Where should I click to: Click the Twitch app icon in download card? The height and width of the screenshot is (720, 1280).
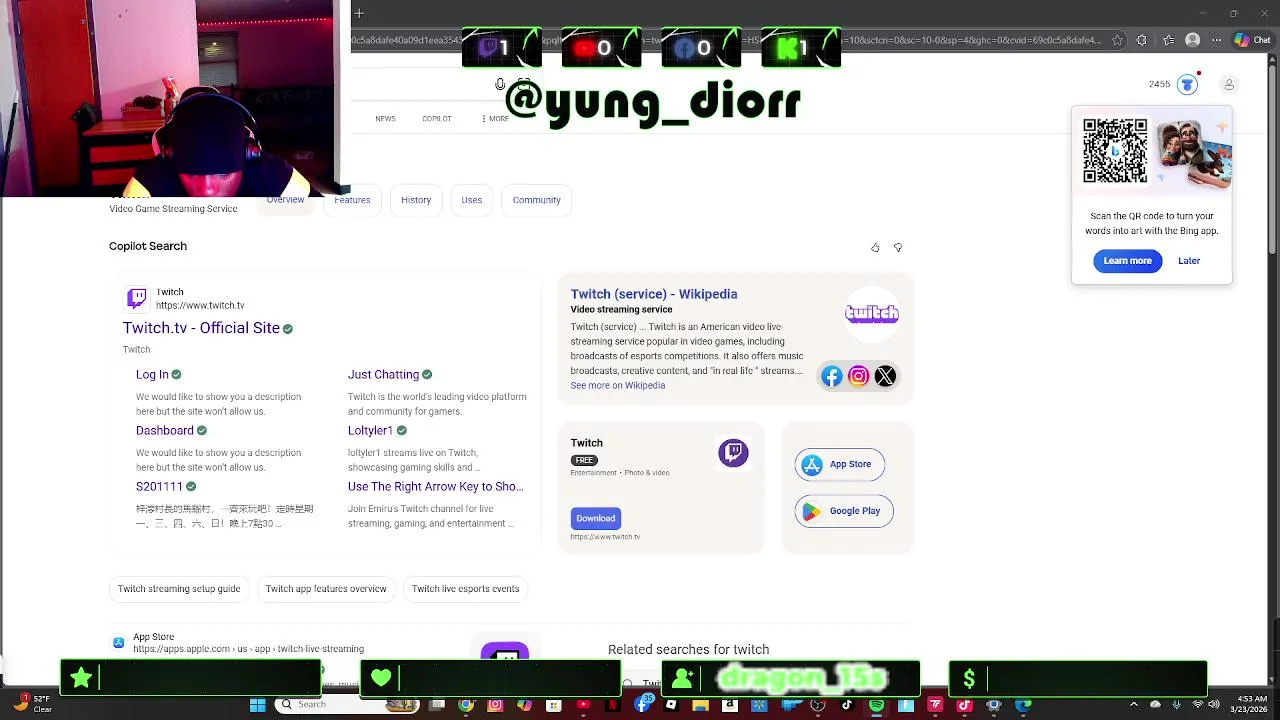coord(733,453)
